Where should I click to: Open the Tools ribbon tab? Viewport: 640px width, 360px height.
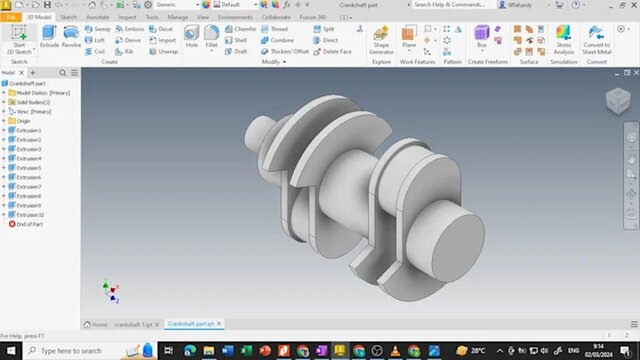tap(152, 17)
